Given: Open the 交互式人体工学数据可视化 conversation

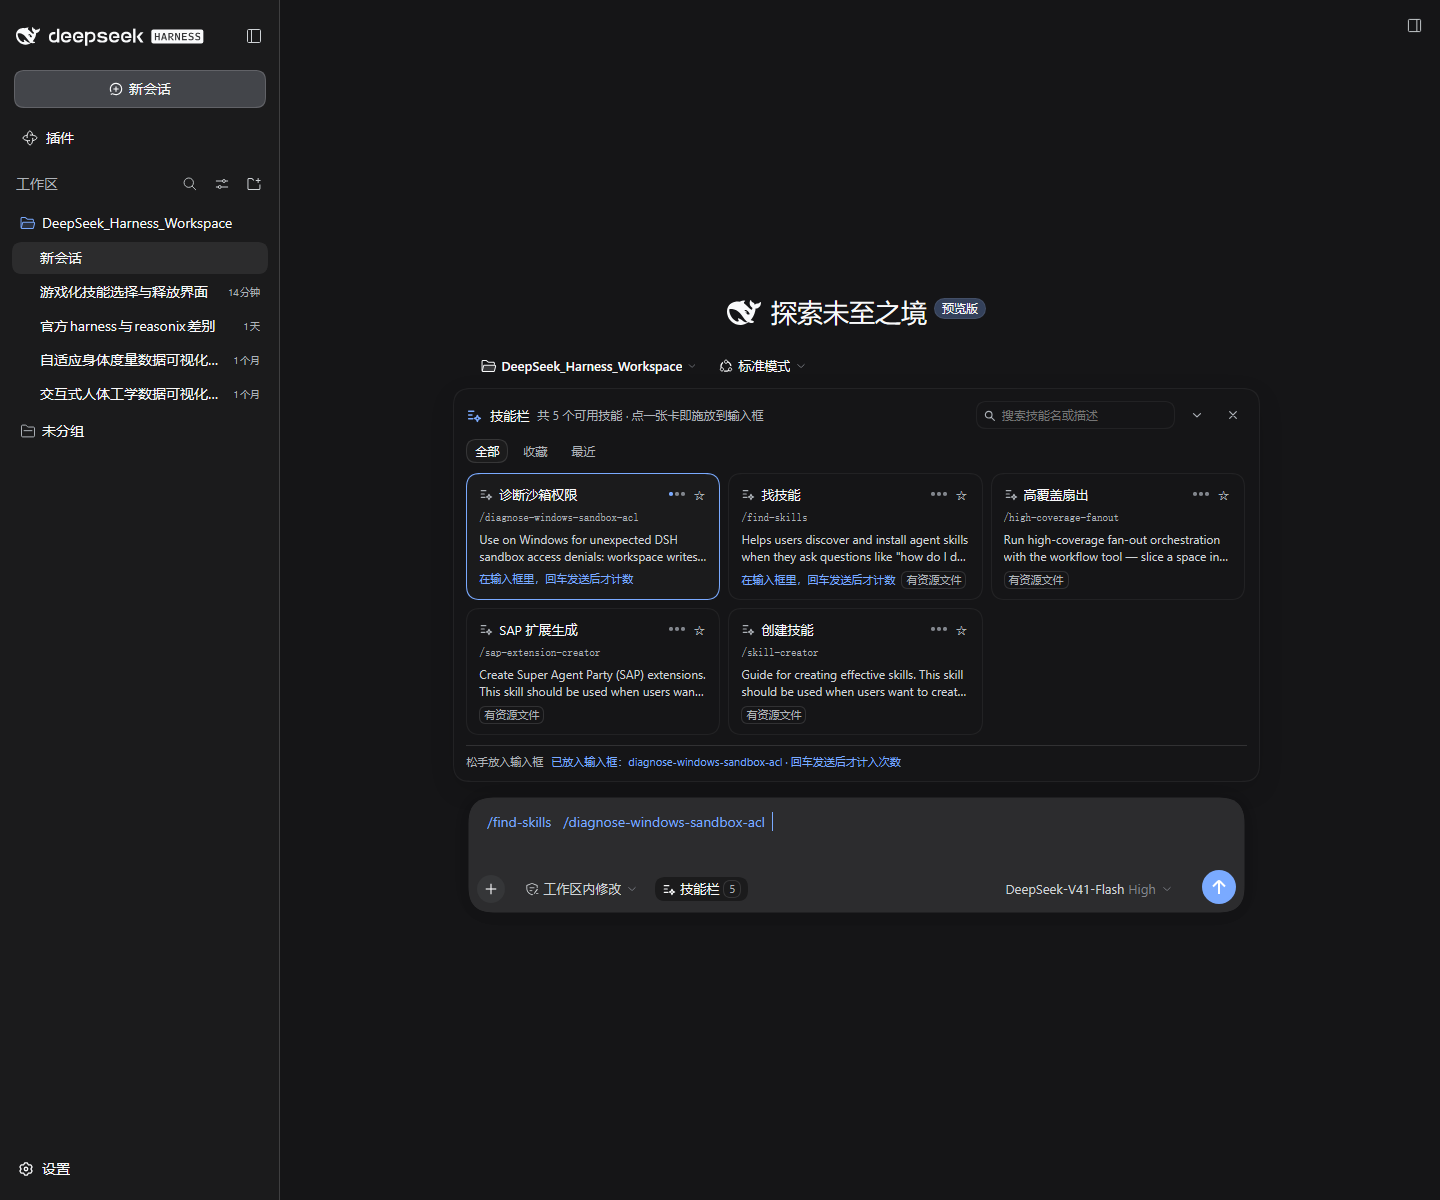Looking at the screenshot, I should click(x=140, y=394).
